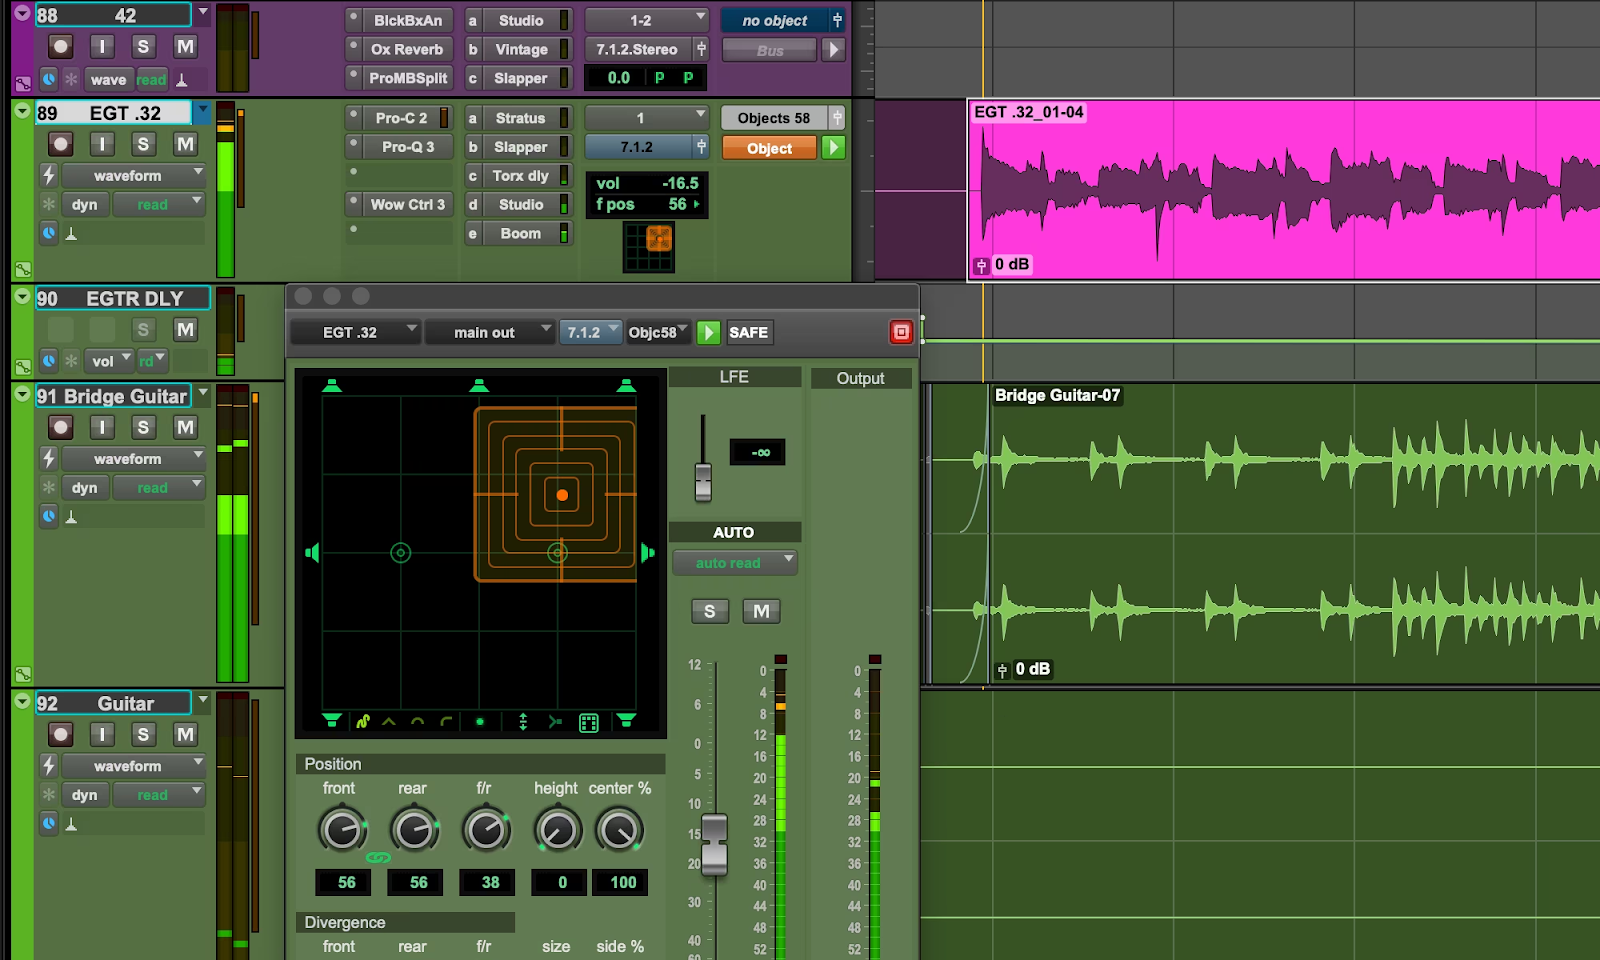
Task: Click the main volume fader in panner
Action: point(714,845)
